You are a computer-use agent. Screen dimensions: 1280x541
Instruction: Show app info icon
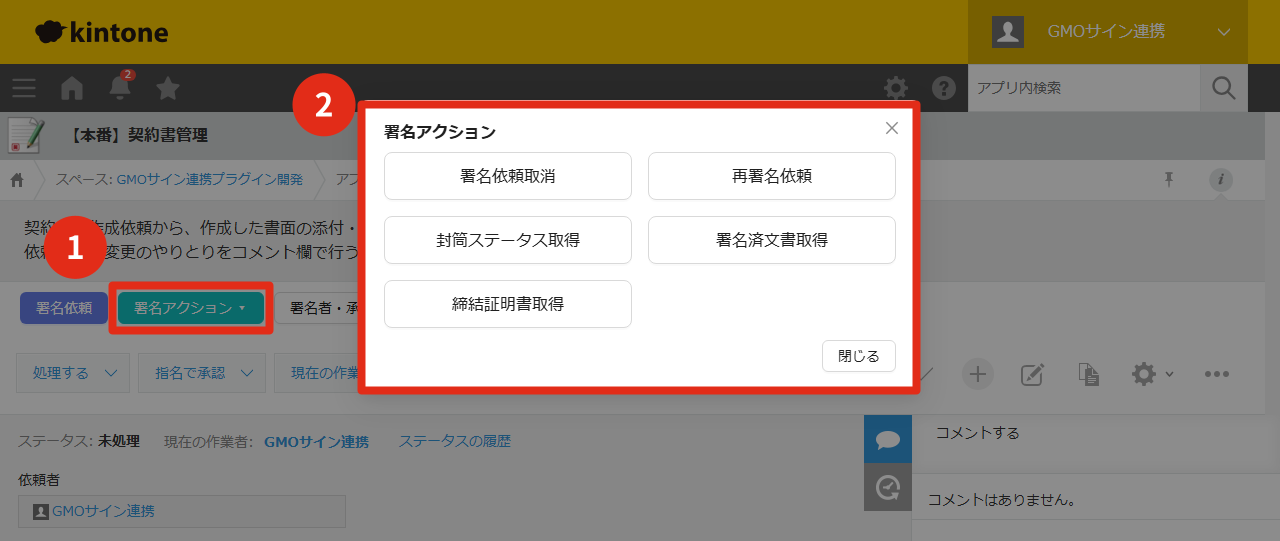point(1221,180)
